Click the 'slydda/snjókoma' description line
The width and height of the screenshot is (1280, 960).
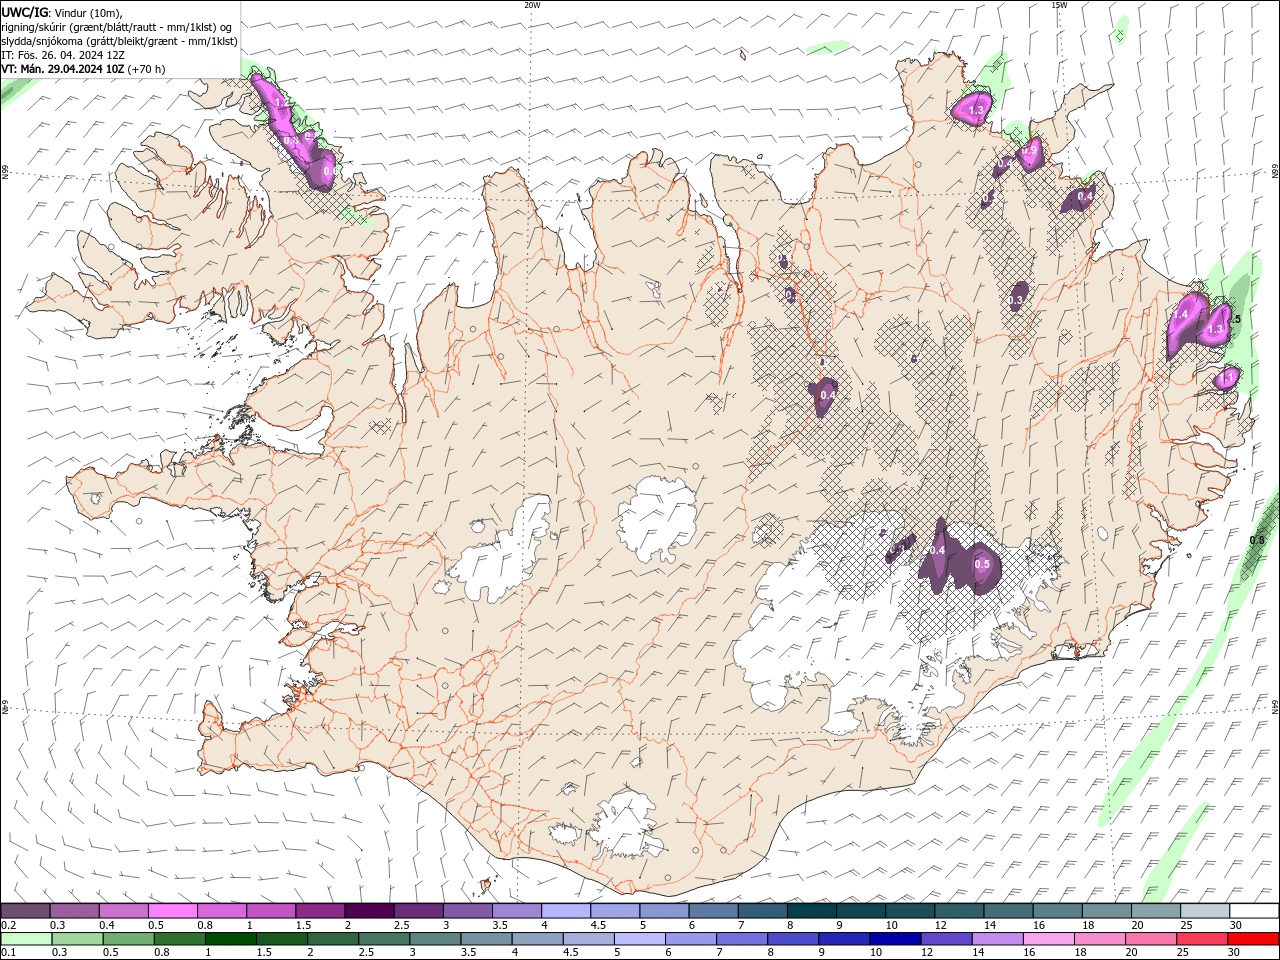(x=119, y=41)
